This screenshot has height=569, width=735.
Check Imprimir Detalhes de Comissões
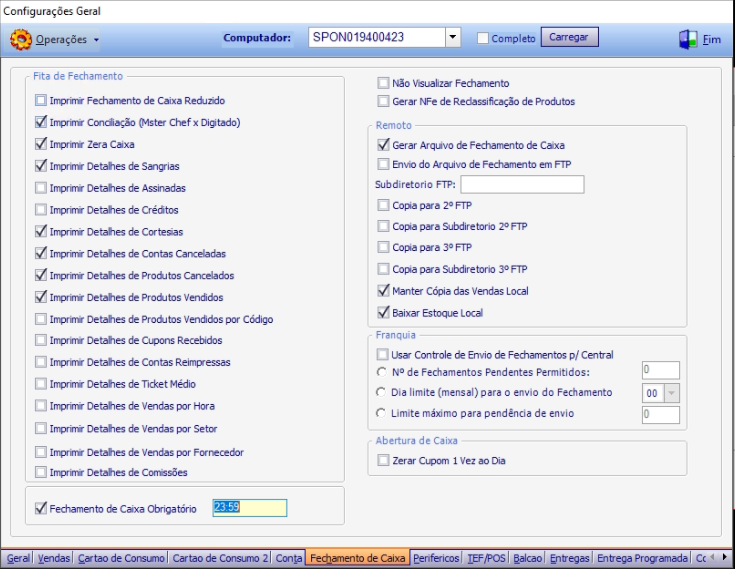tap(41, 472)
